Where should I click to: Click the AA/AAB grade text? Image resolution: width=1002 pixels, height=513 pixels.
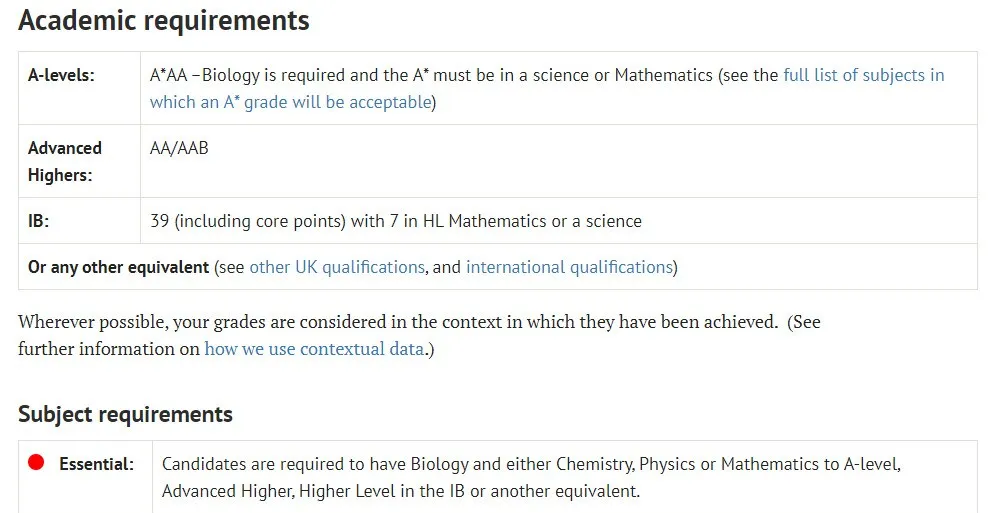point(179,148)
